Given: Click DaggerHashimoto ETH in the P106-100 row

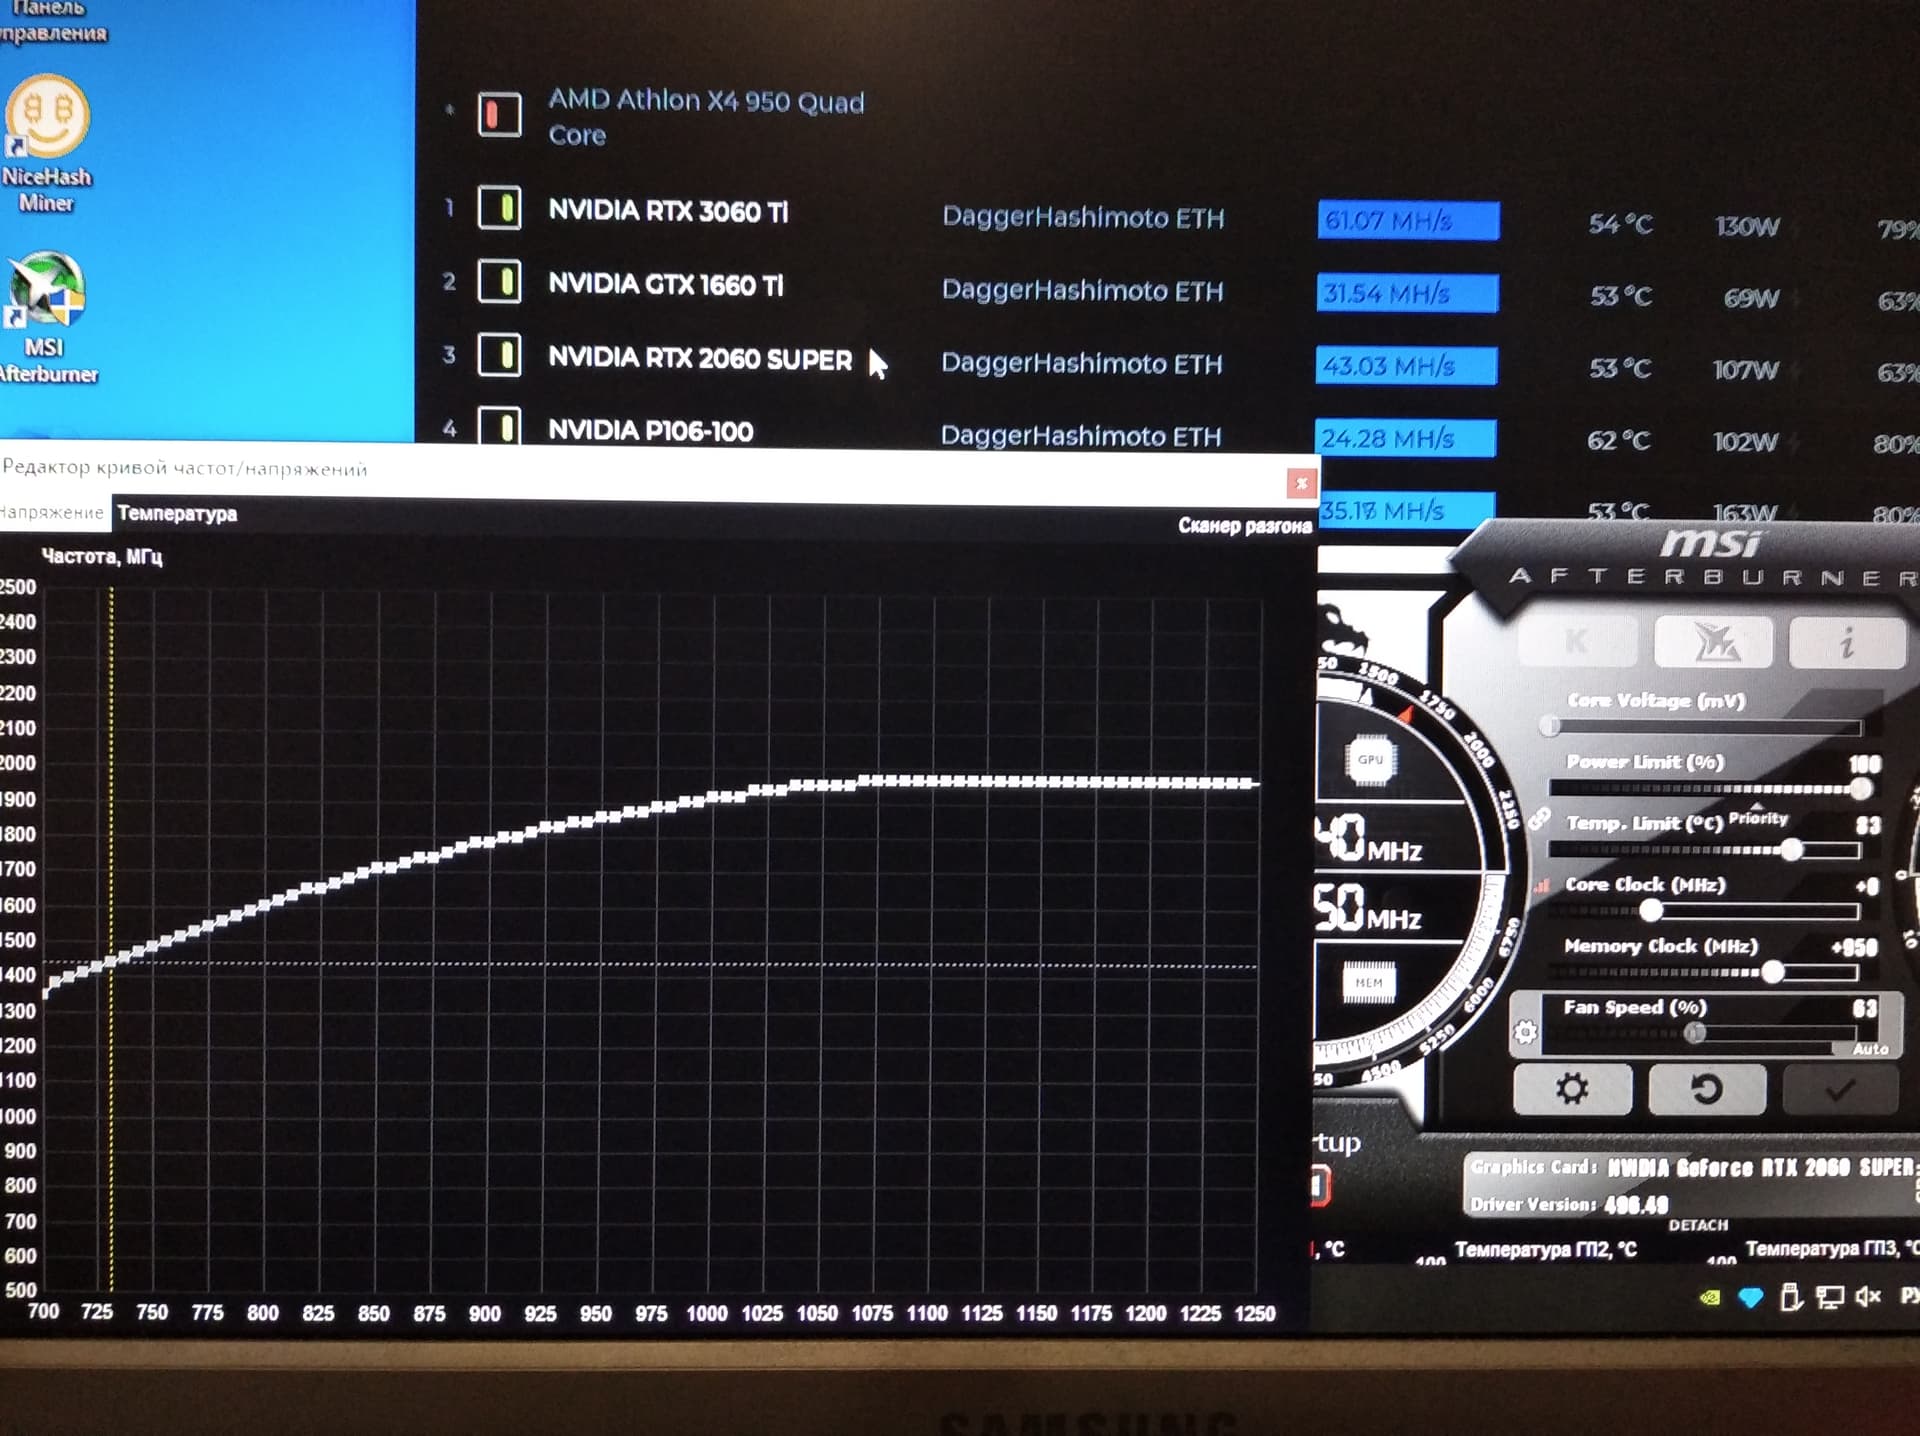Looking at the screenshot, I should 1081,436.
